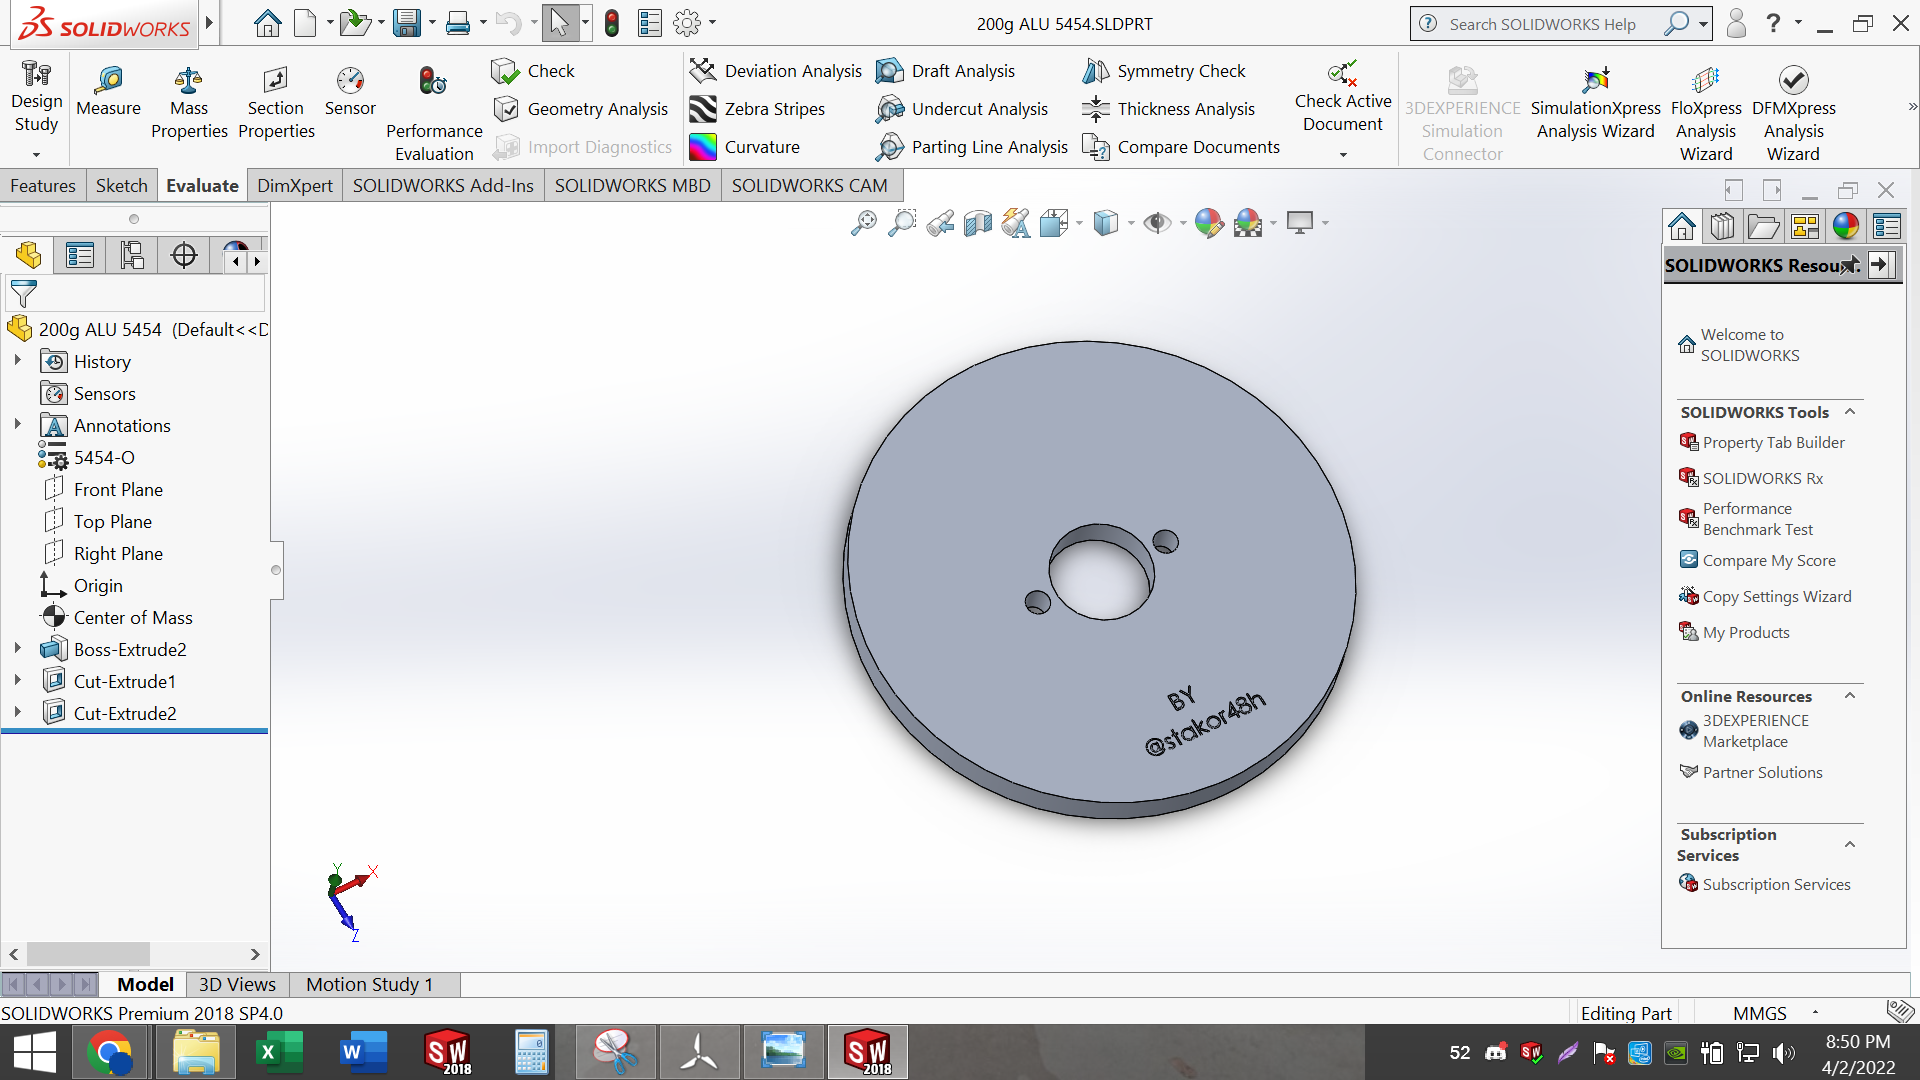The width and height of the screenshot is (1920, 1080).
Task: Open Edit Appearance color ball
Action: [1208, 223]
